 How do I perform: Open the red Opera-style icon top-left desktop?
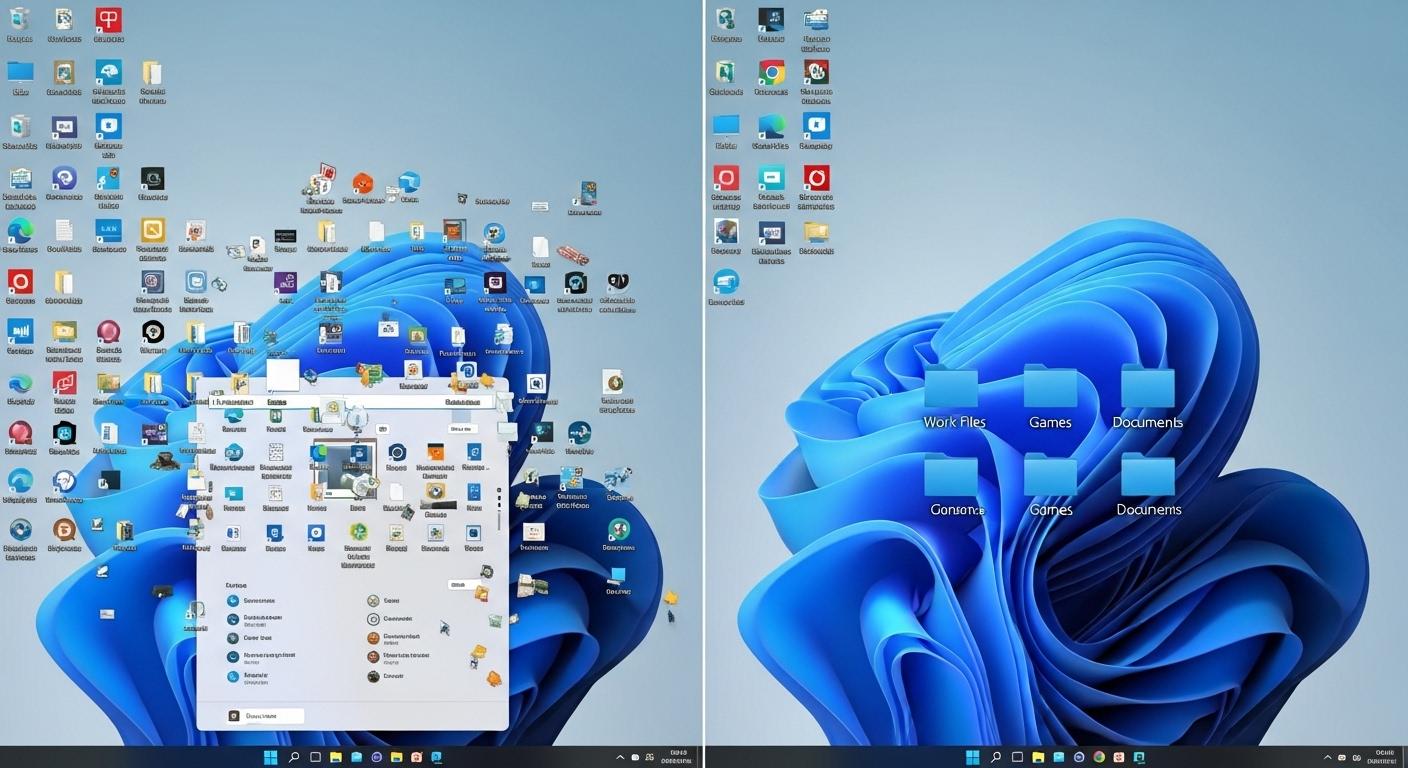pos(20,281)
